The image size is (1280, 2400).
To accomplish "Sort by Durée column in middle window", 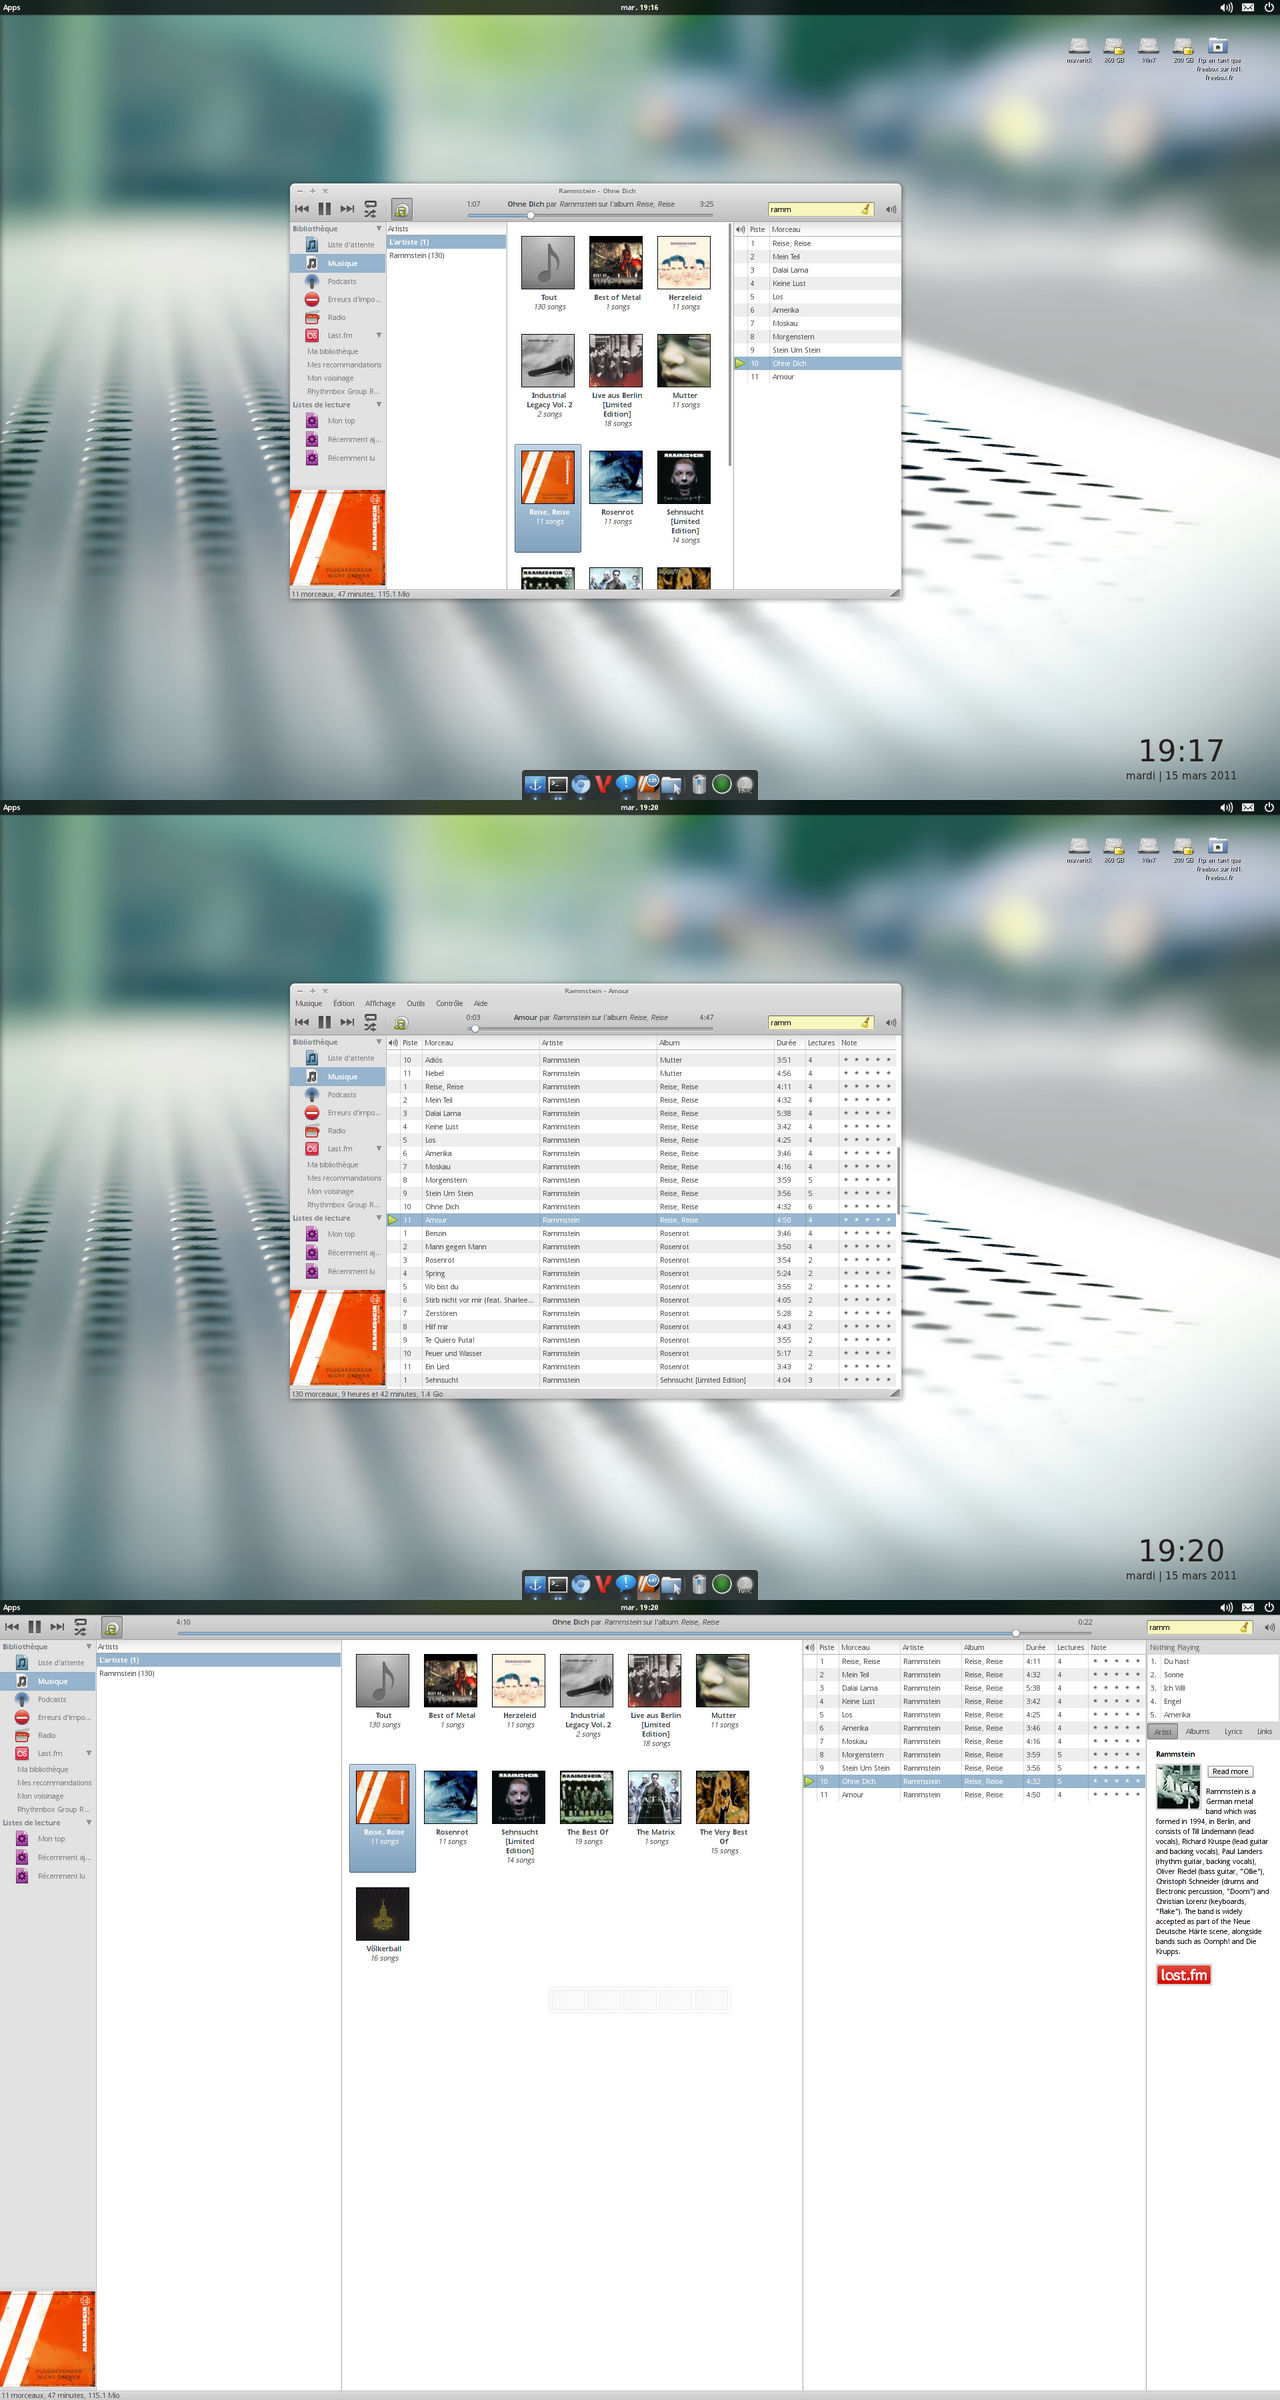I will point(789,1043).
